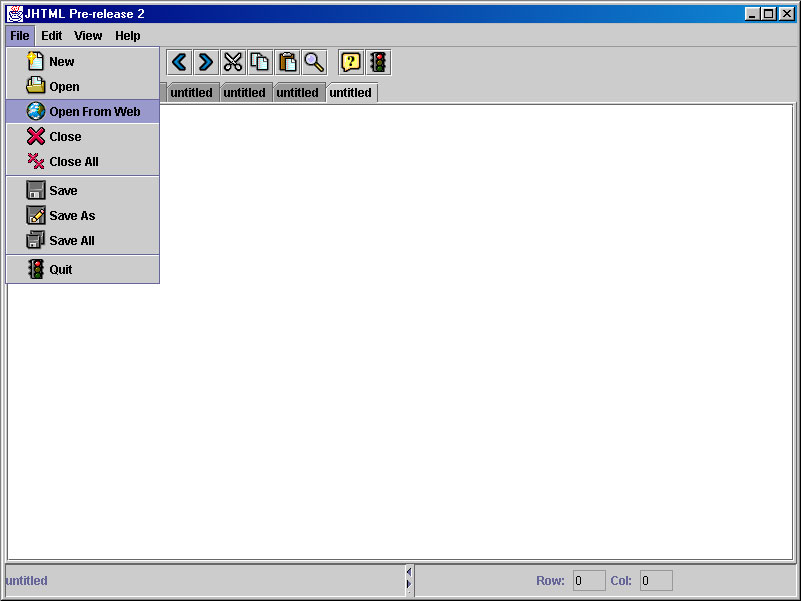Image resolution: width=801 pixels, height=601 pixels.
Task: Click the Row number field
Action: tap(589, 581)
